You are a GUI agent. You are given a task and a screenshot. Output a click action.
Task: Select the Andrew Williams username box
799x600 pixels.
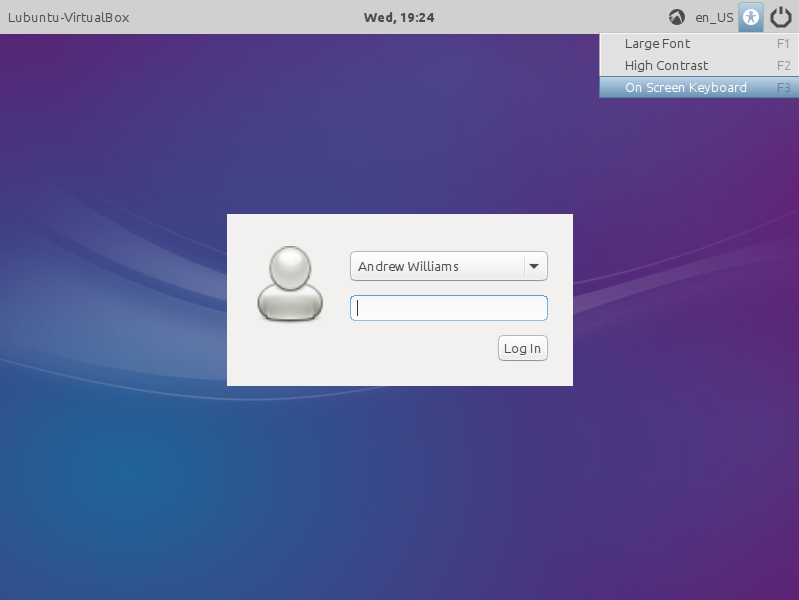pyautogui.click(x=436, y=267)
